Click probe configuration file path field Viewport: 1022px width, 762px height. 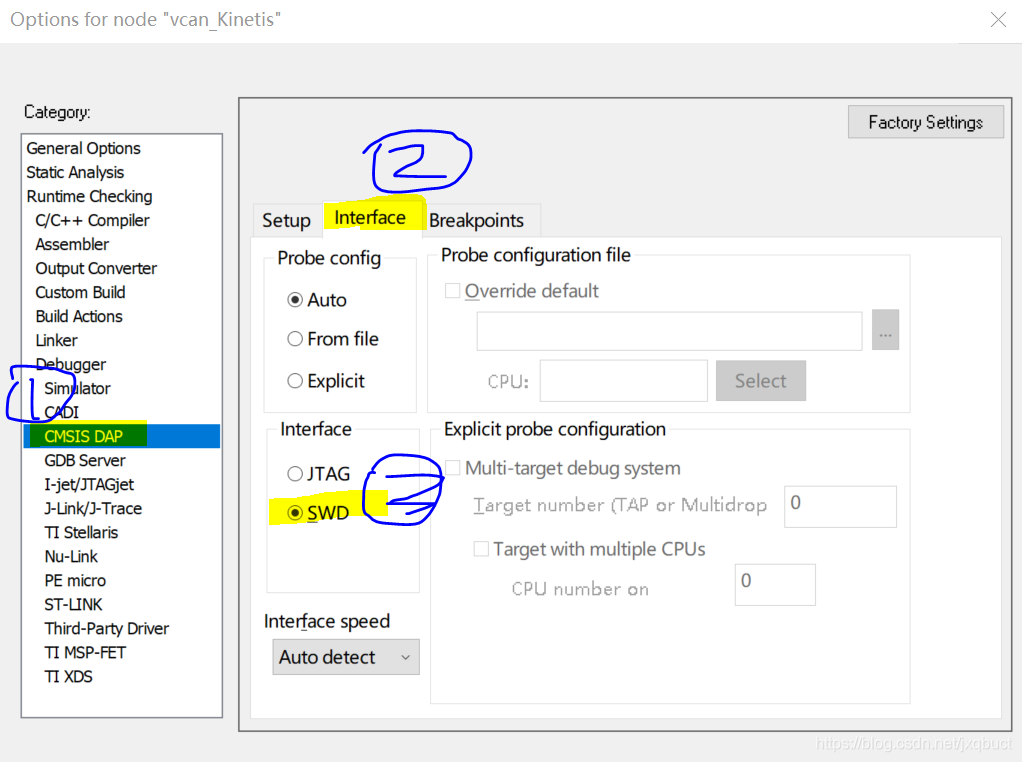669,331
